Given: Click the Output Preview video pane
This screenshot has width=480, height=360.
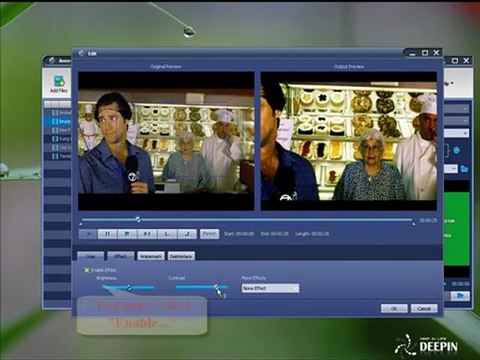Looking at the screenshot, I should (349, 141).
